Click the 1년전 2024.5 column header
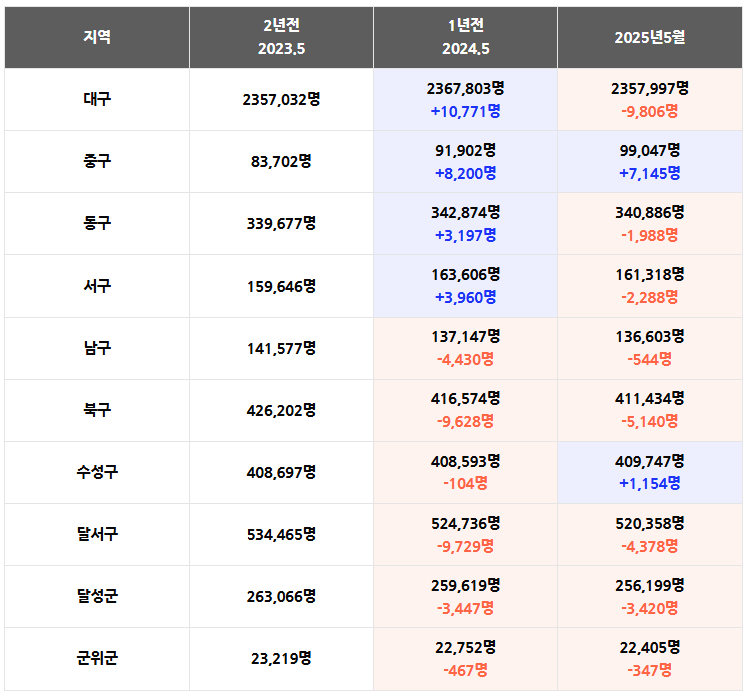Screen dimensions: 749x698 [x=466, y=37]
